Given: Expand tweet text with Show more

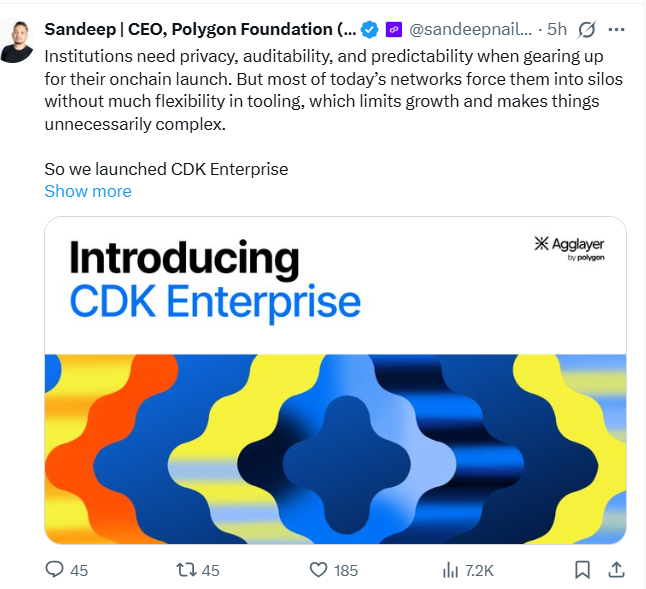Looking at the screenshot, I should 88,191.
